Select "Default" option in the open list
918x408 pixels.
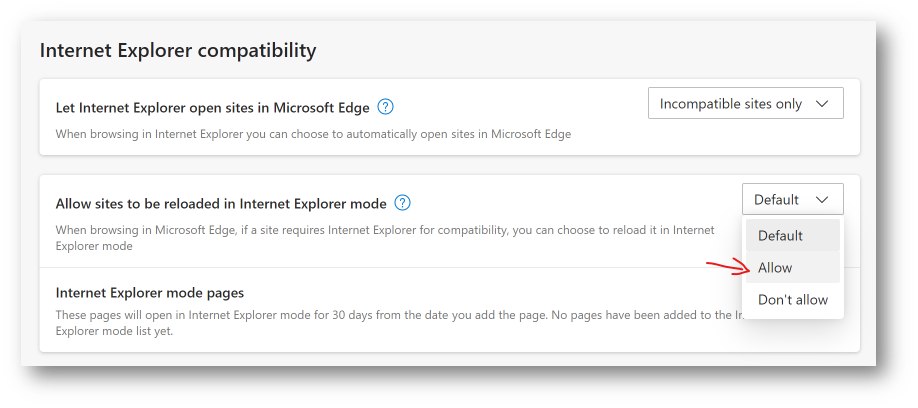780,236
